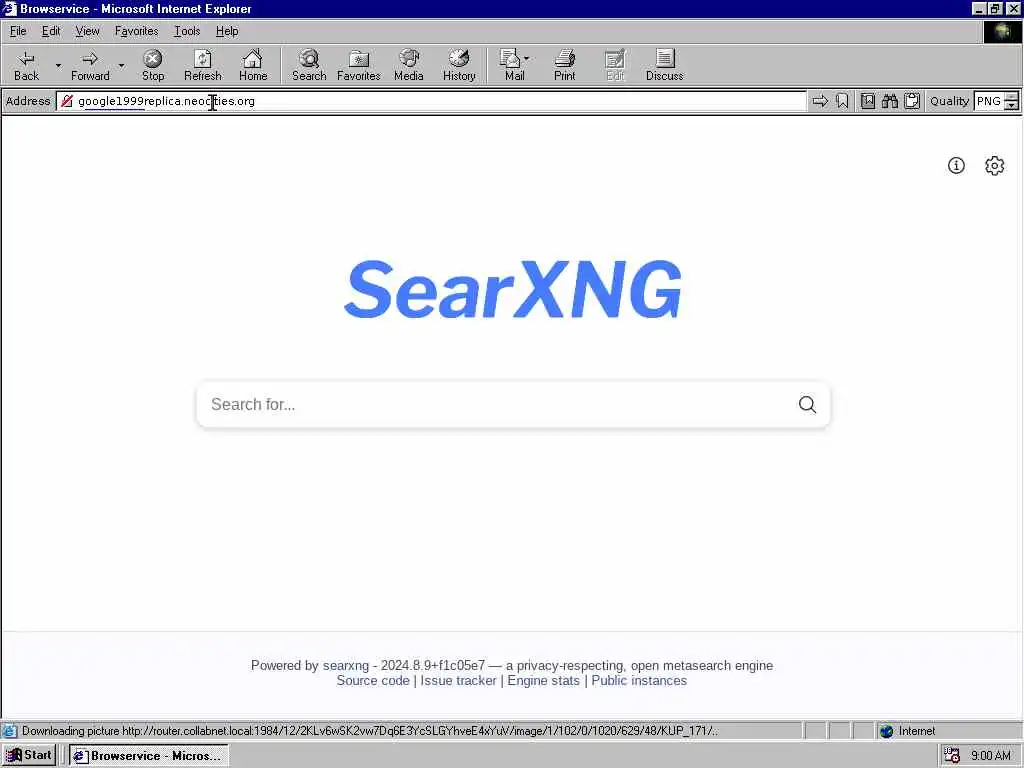Viewport: 1024px width, 768px height.
Task: Open the File menu
Action: [x=18, y=31]
